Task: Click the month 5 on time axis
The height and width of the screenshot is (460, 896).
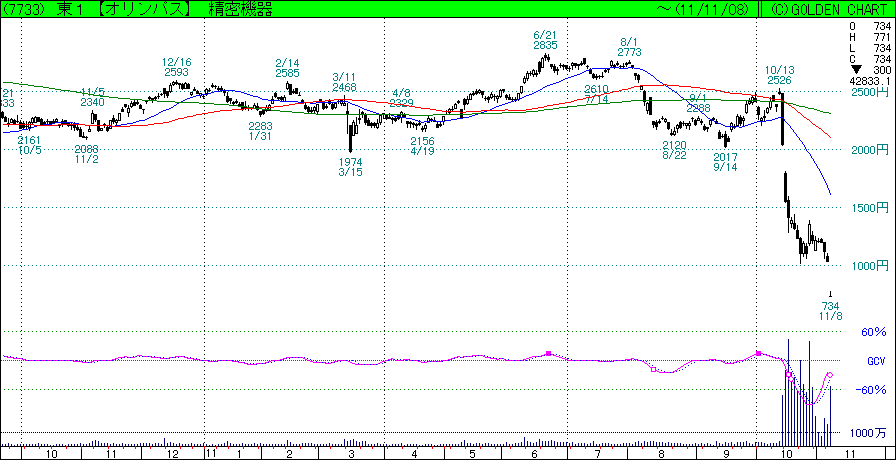Action: pyautogui.click(x=473, y=454)
